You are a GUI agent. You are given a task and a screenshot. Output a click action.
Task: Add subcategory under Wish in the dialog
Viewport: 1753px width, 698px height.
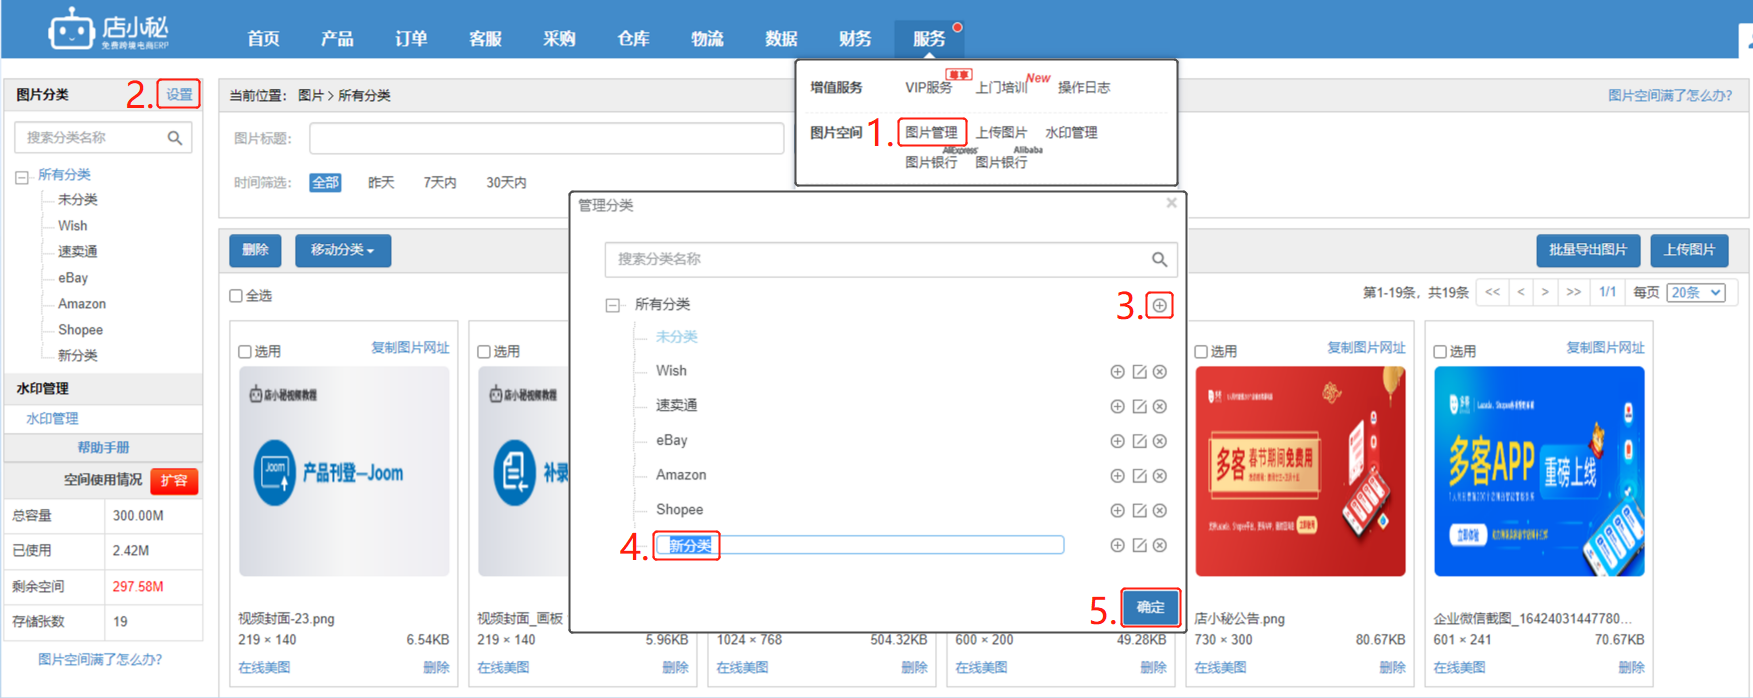coord(1117,372)
